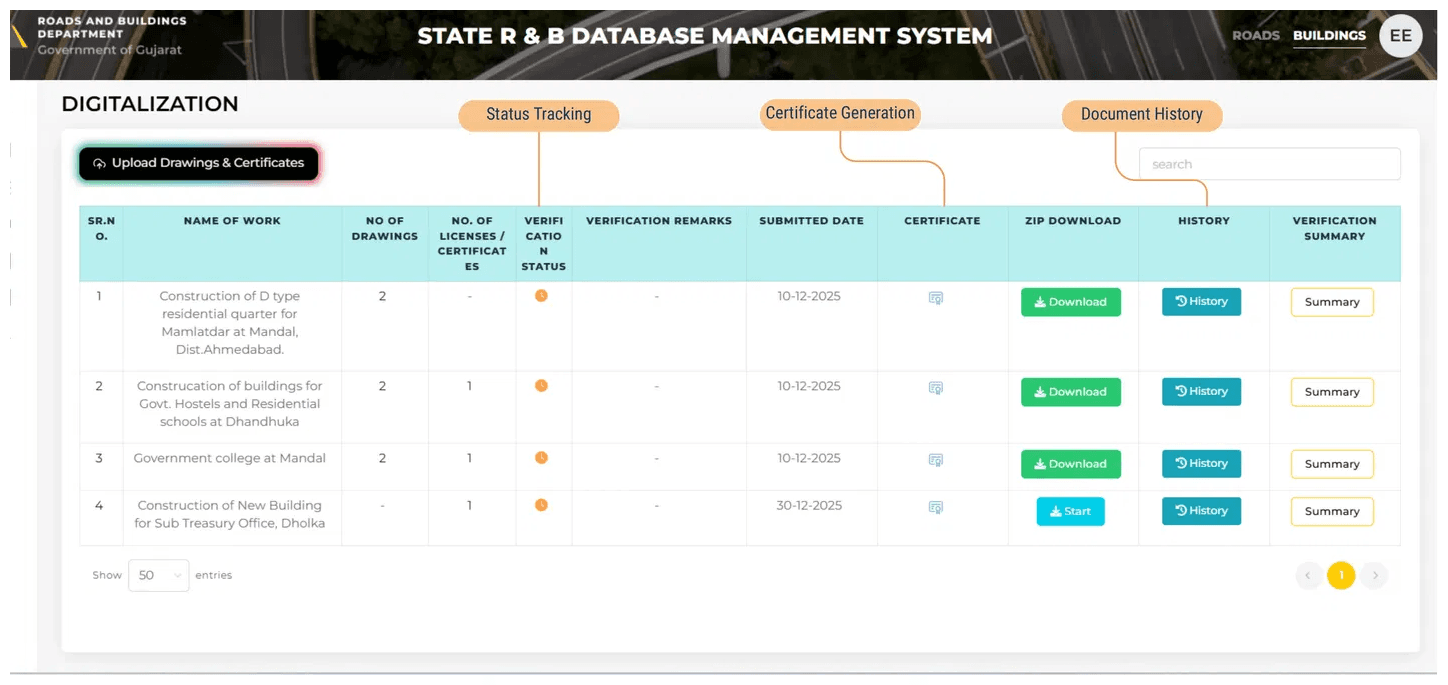Open History for Govt. Hostels at Dhandhuka
1448x685 pixels.
(x=1201, y=391)
